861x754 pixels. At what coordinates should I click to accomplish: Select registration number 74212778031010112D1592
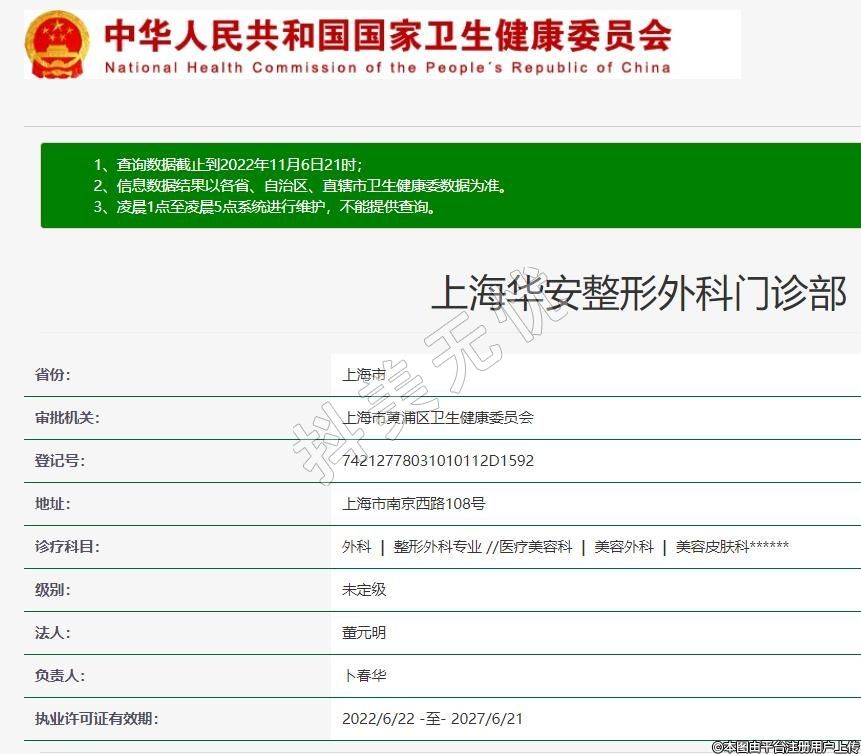coord(438,461)
